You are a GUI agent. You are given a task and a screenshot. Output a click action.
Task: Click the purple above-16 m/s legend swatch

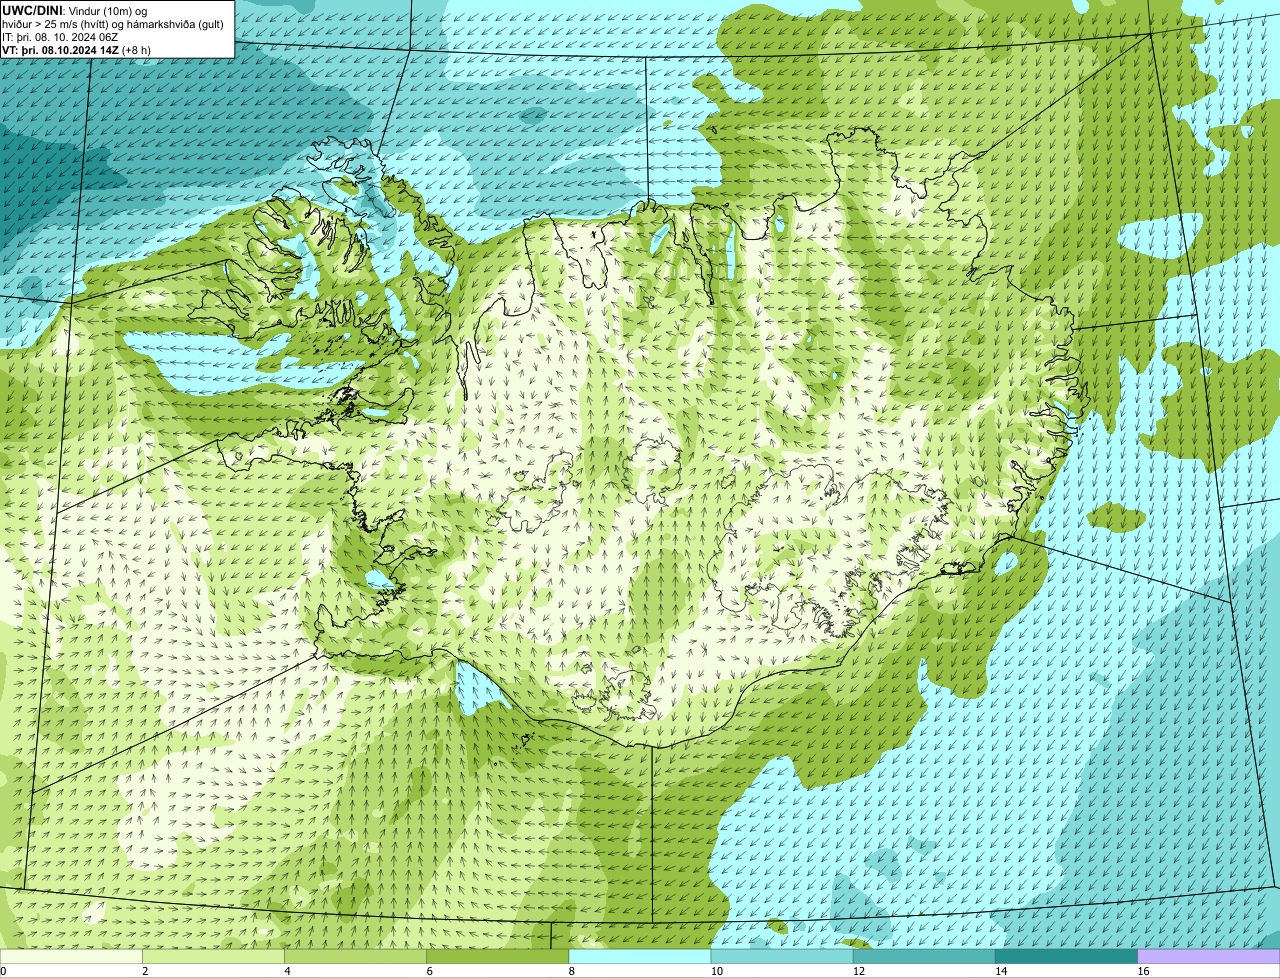click(1208, 957)
